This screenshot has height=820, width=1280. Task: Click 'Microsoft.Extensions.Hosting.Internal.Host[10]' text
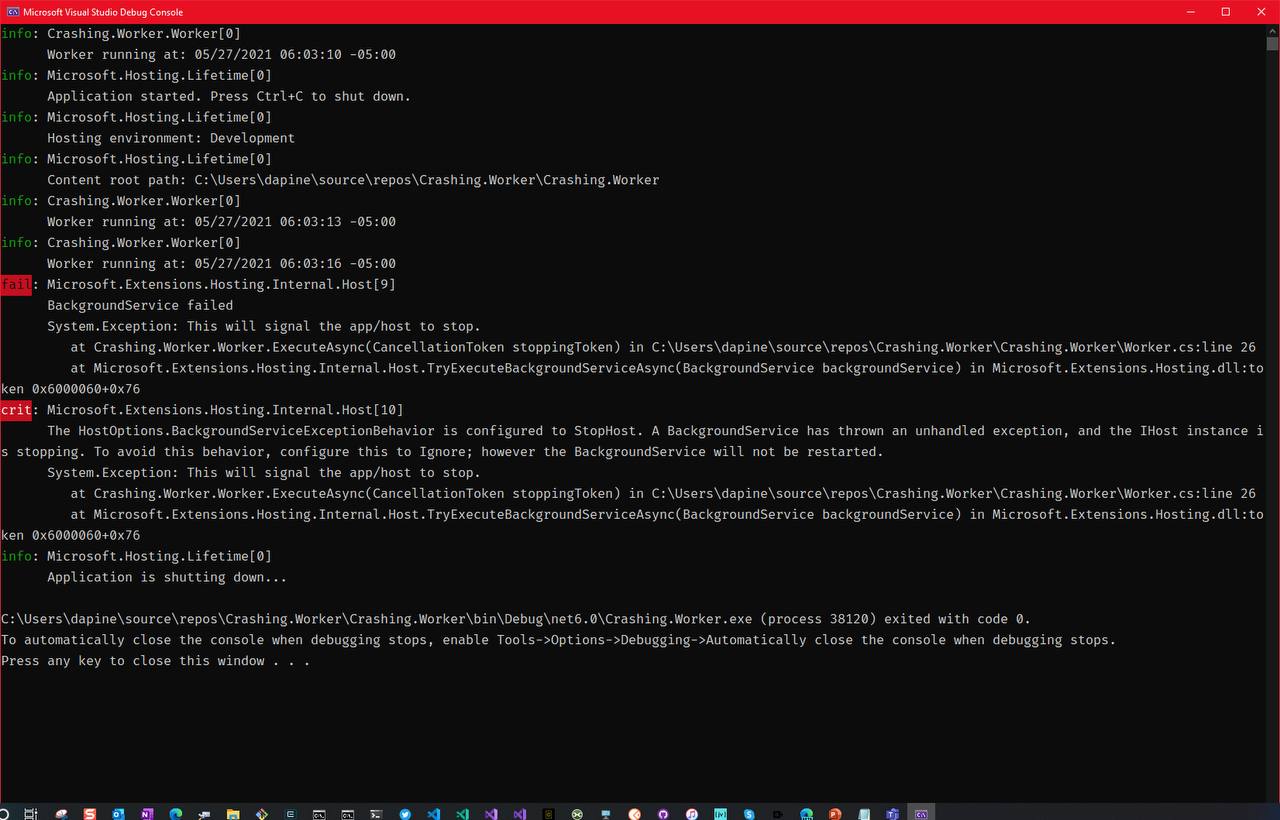click(x=225, y=410)
